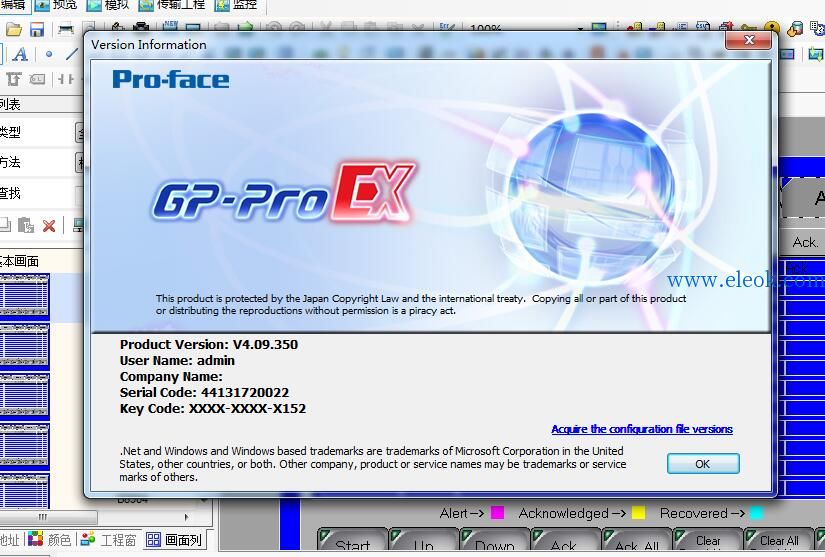Click the CSV export toolbar icon
This screenshot has width=825, height=557.
tap(703, 26)
